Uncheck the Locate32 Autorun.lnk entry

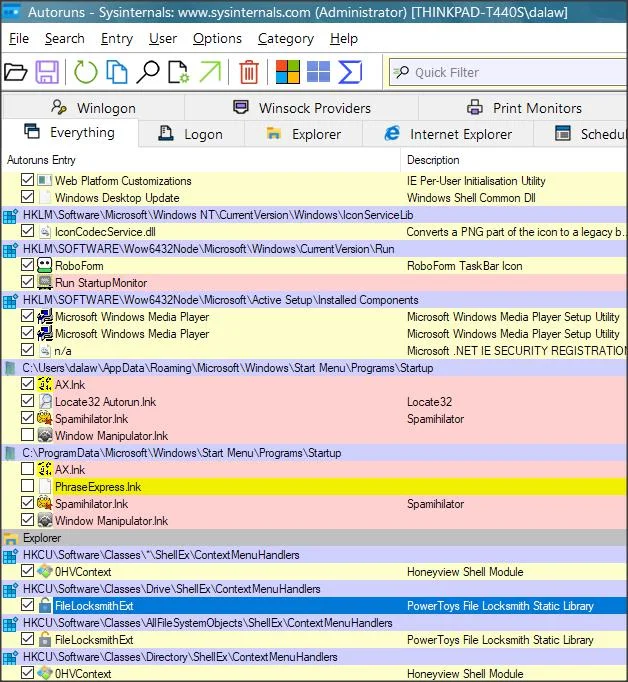[x=27, y=401]
